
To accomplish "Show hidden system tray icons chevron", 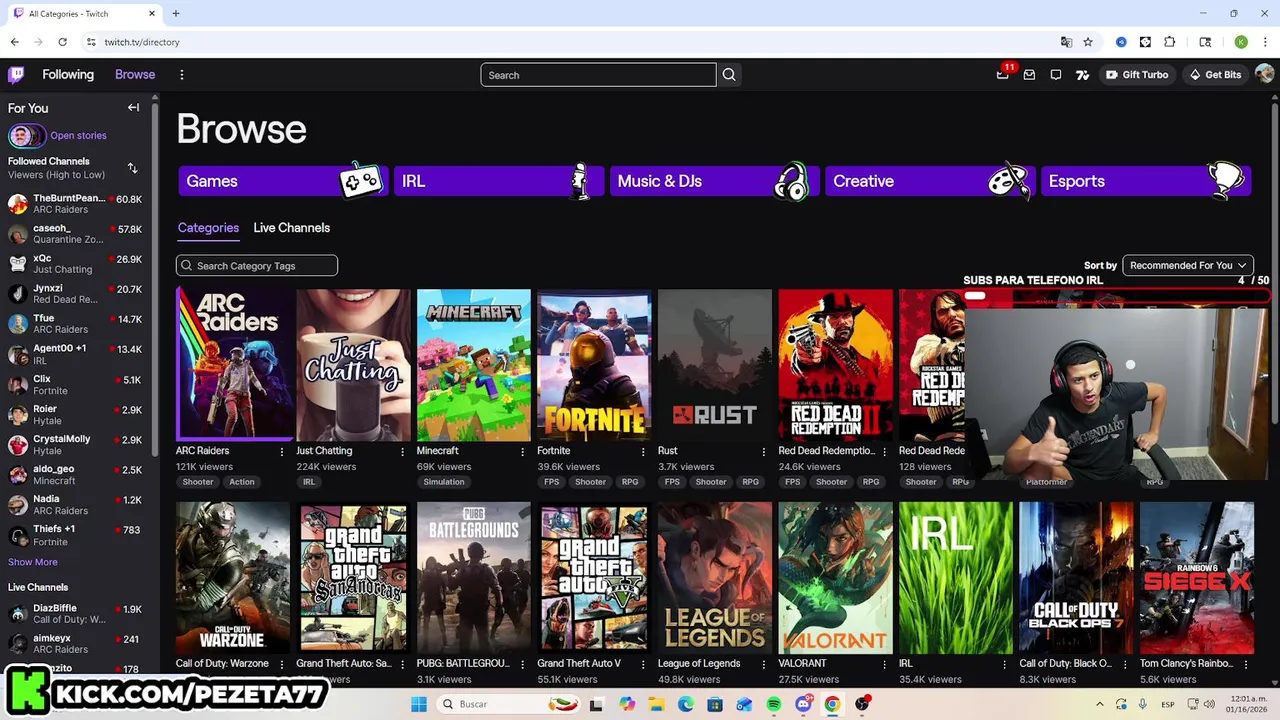I will point(1099,704).
